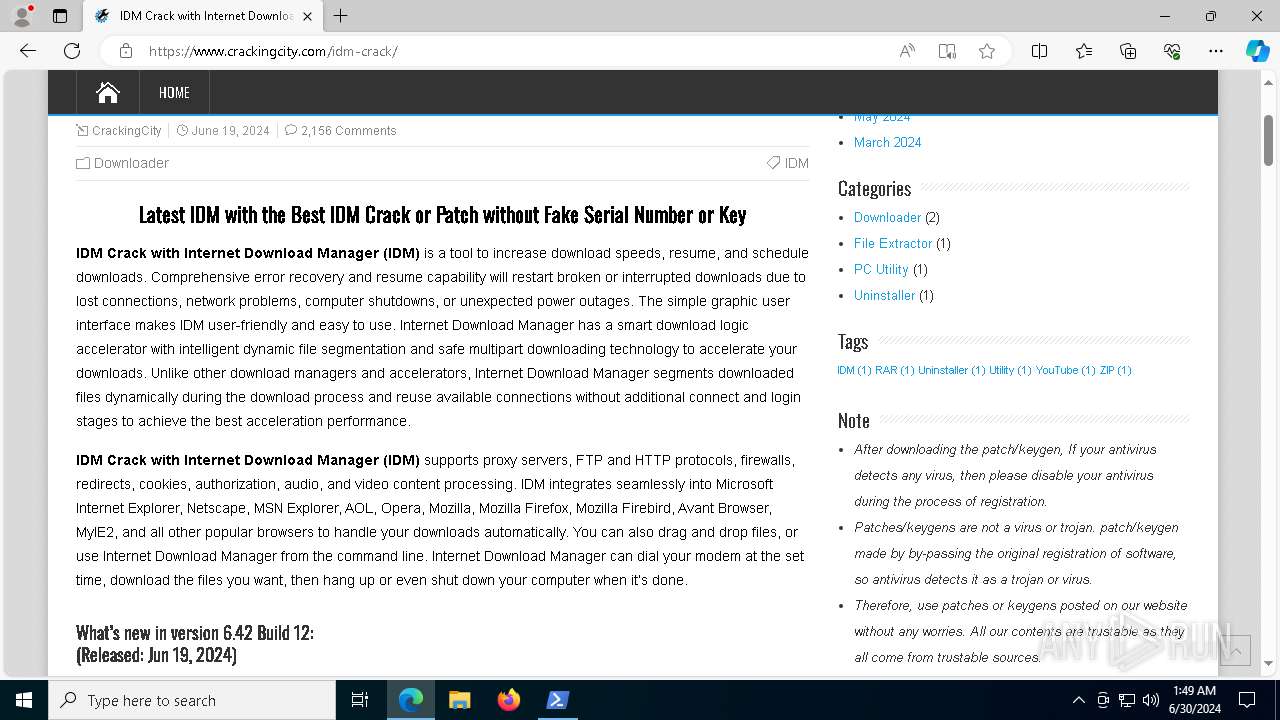Open File Extractor category

pyautogui.click(x=892, y=243)
